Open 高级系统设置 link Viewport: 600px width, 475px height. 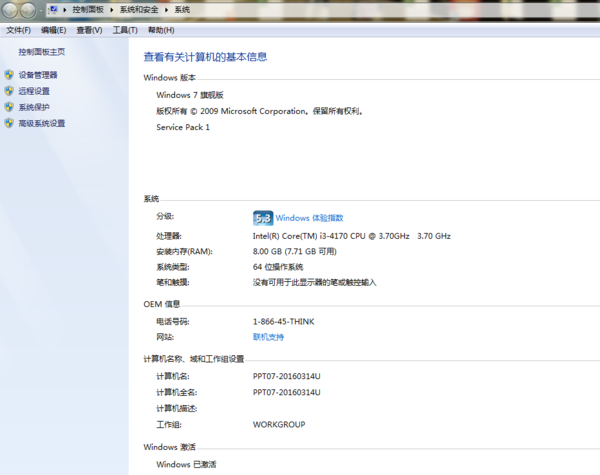(x=42, y=123)
